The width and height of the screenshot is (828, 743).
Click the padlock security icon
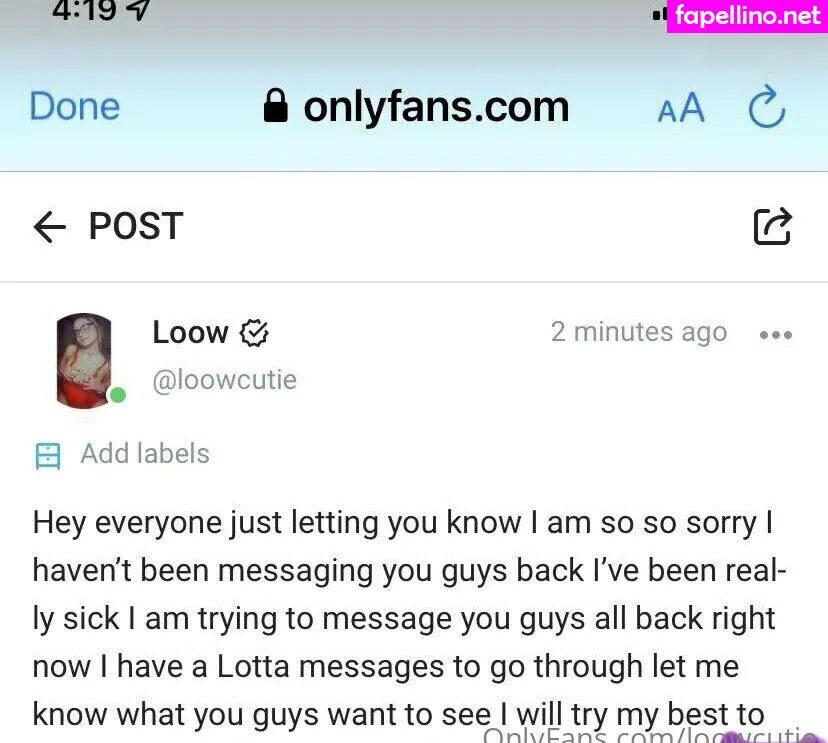click(276, 106)
